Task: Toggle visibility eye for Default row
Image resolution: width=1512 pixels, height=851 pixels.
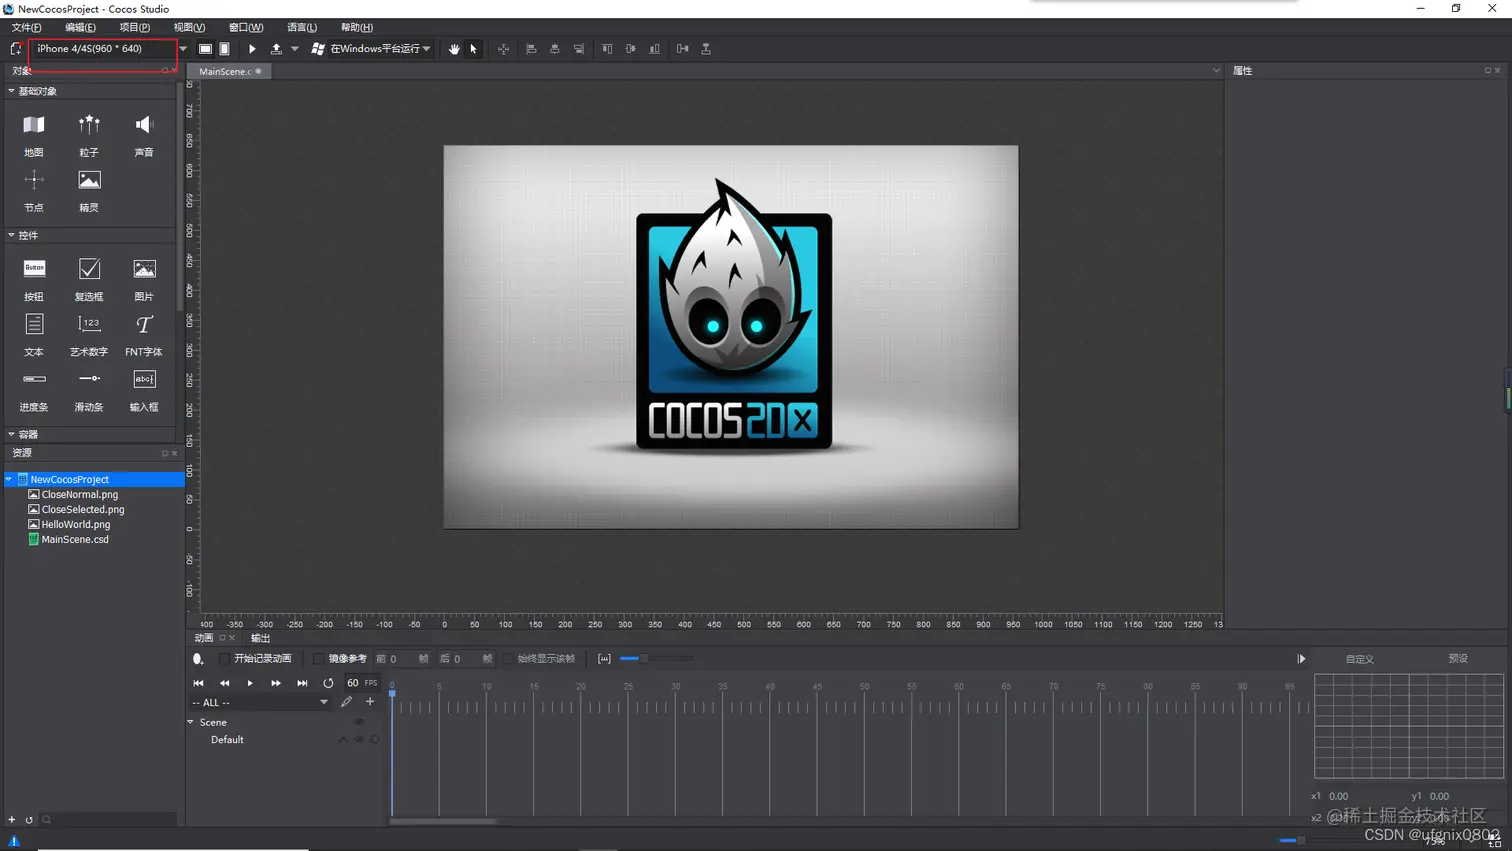Action: click(x=359, y=740)
